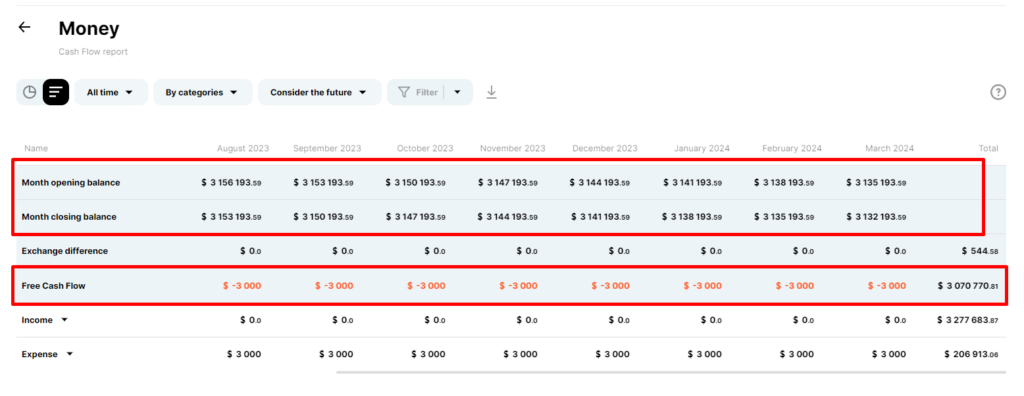Expand the Income row categories
The width and height of the screenshot is (1024, 396).
(64, 320)
